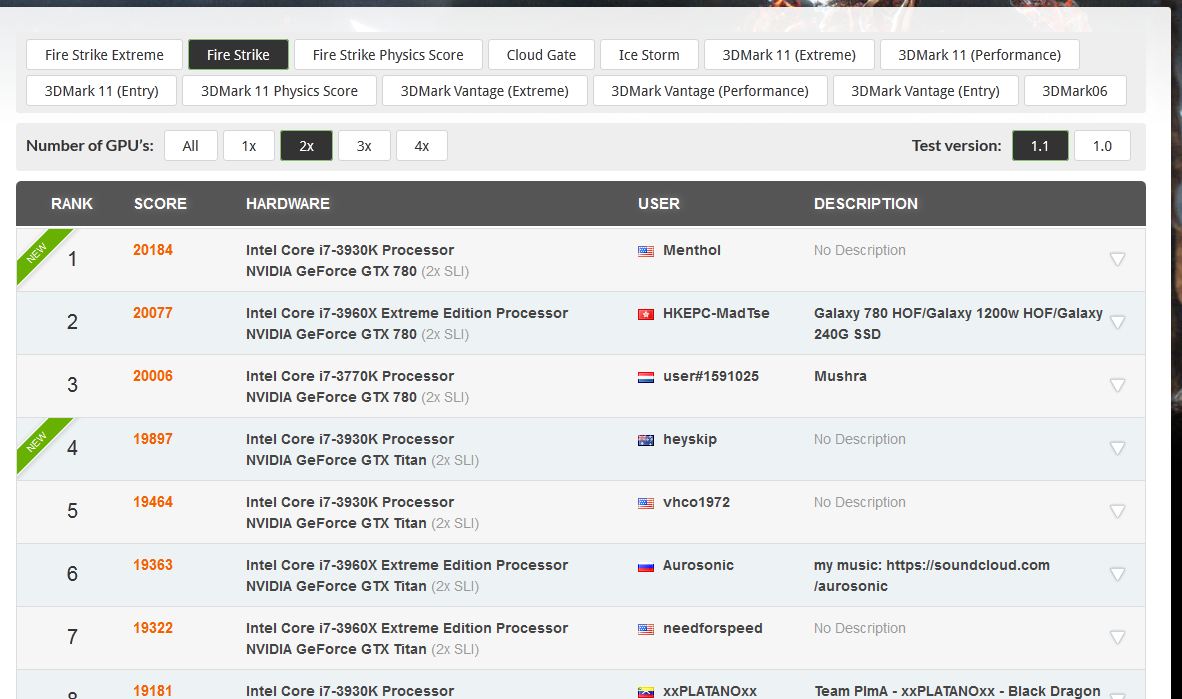1182x699 pixels.
Task: Open score 20077 result
Action: point(153,313)
